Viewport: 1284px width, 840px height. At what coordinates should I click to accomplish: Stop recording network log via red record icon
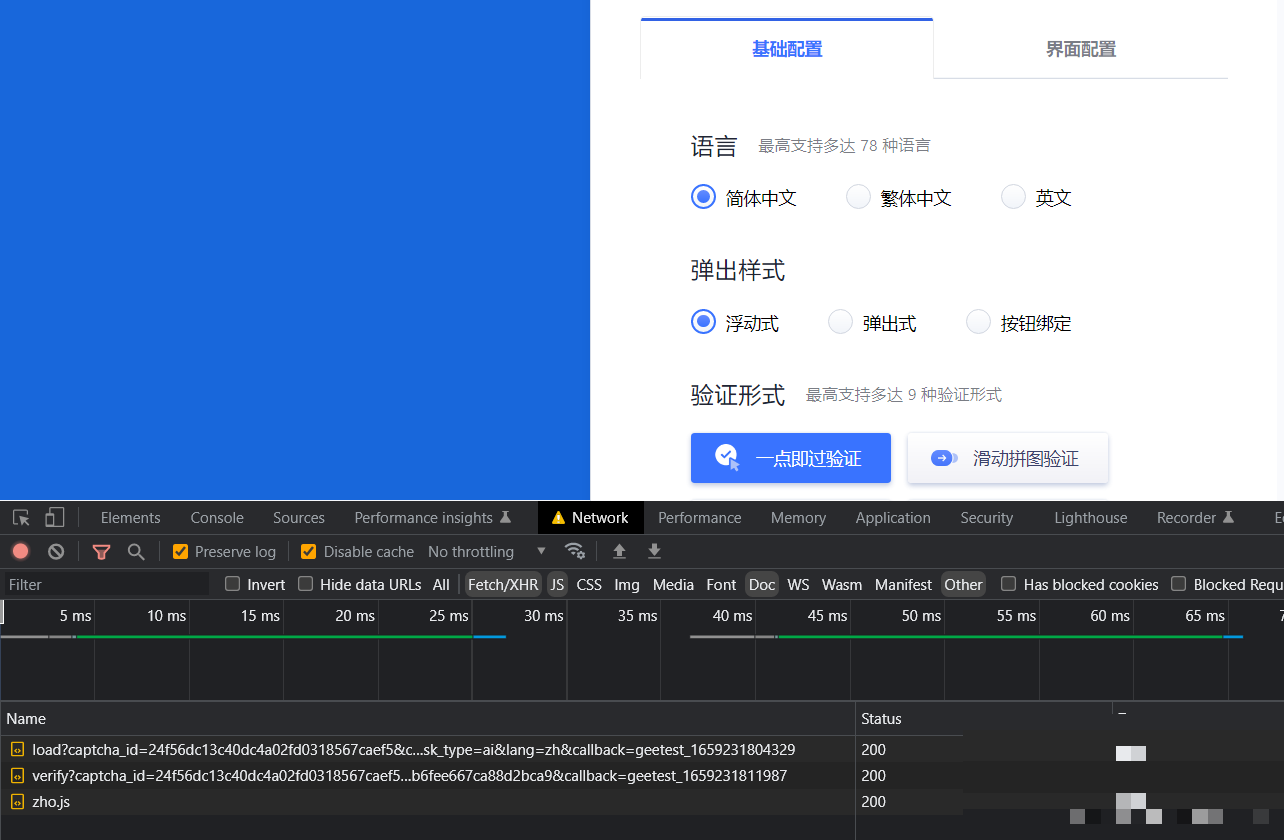click(20, 551)
